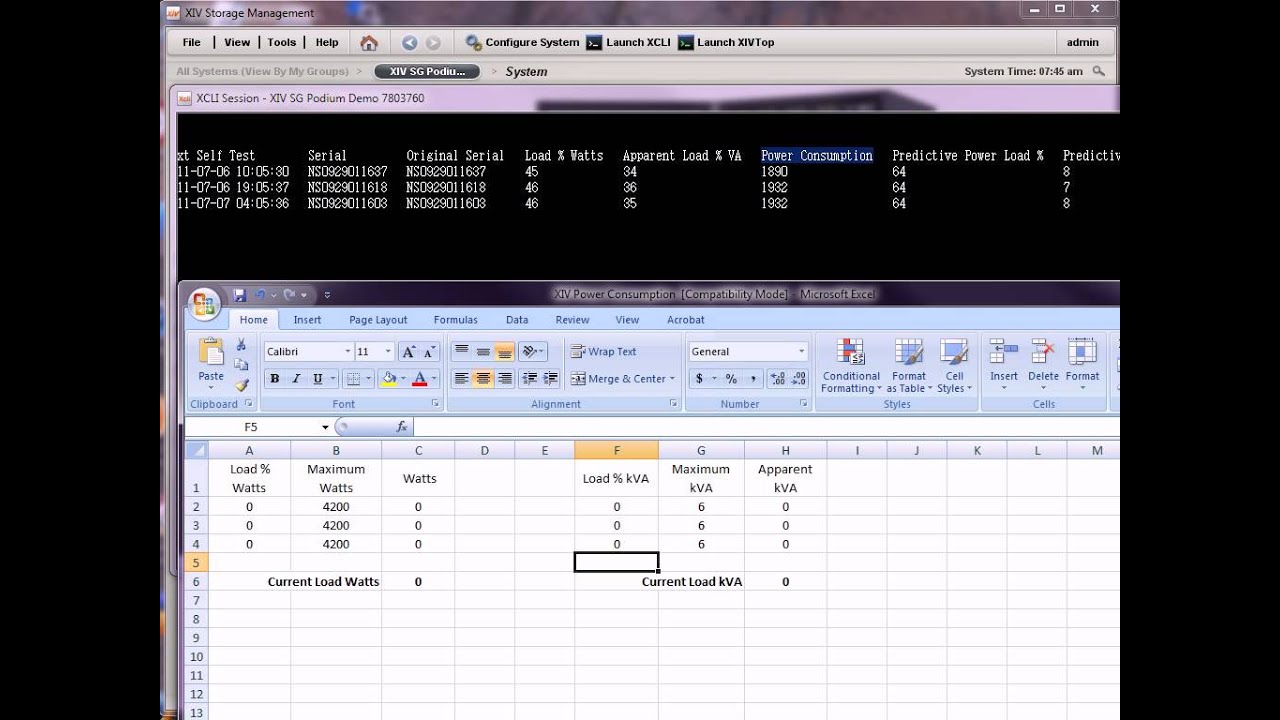Save the workbook via Quick Access Save icon
The image size is (1280, 720).
point(239,295)
